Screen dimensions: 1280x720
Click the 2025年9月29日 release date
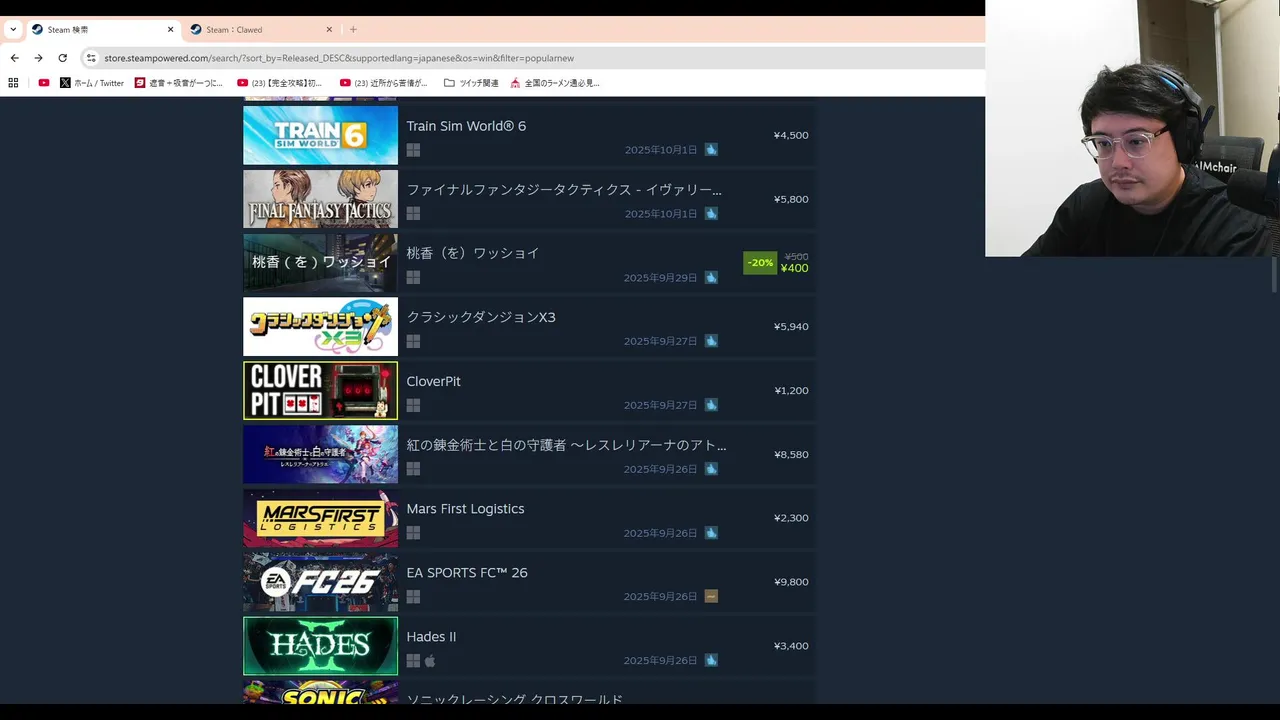pyautogui.click(x=660, y=278)
